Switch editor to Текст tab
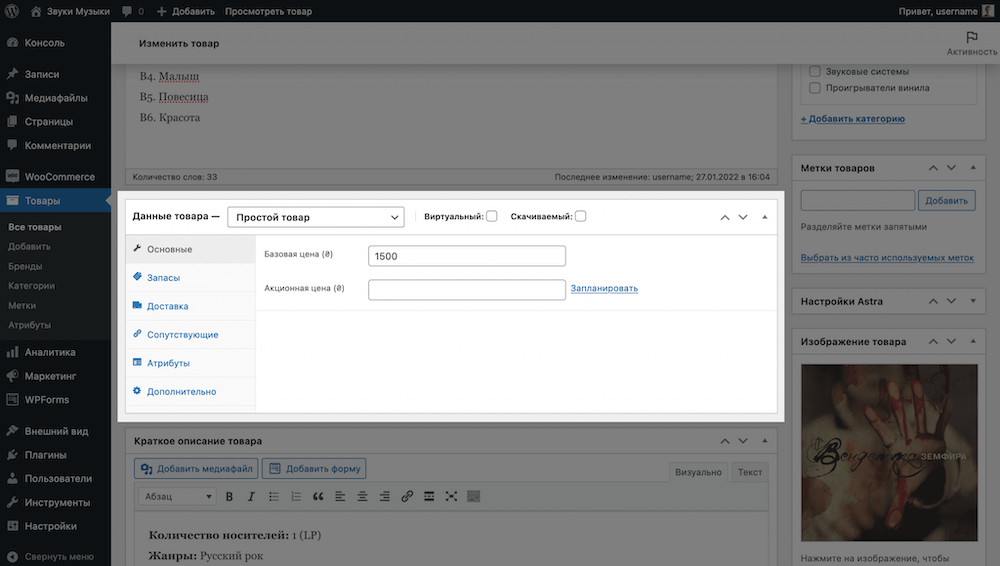Viewport: 1000px width, 566px height. tap(750, 472)
